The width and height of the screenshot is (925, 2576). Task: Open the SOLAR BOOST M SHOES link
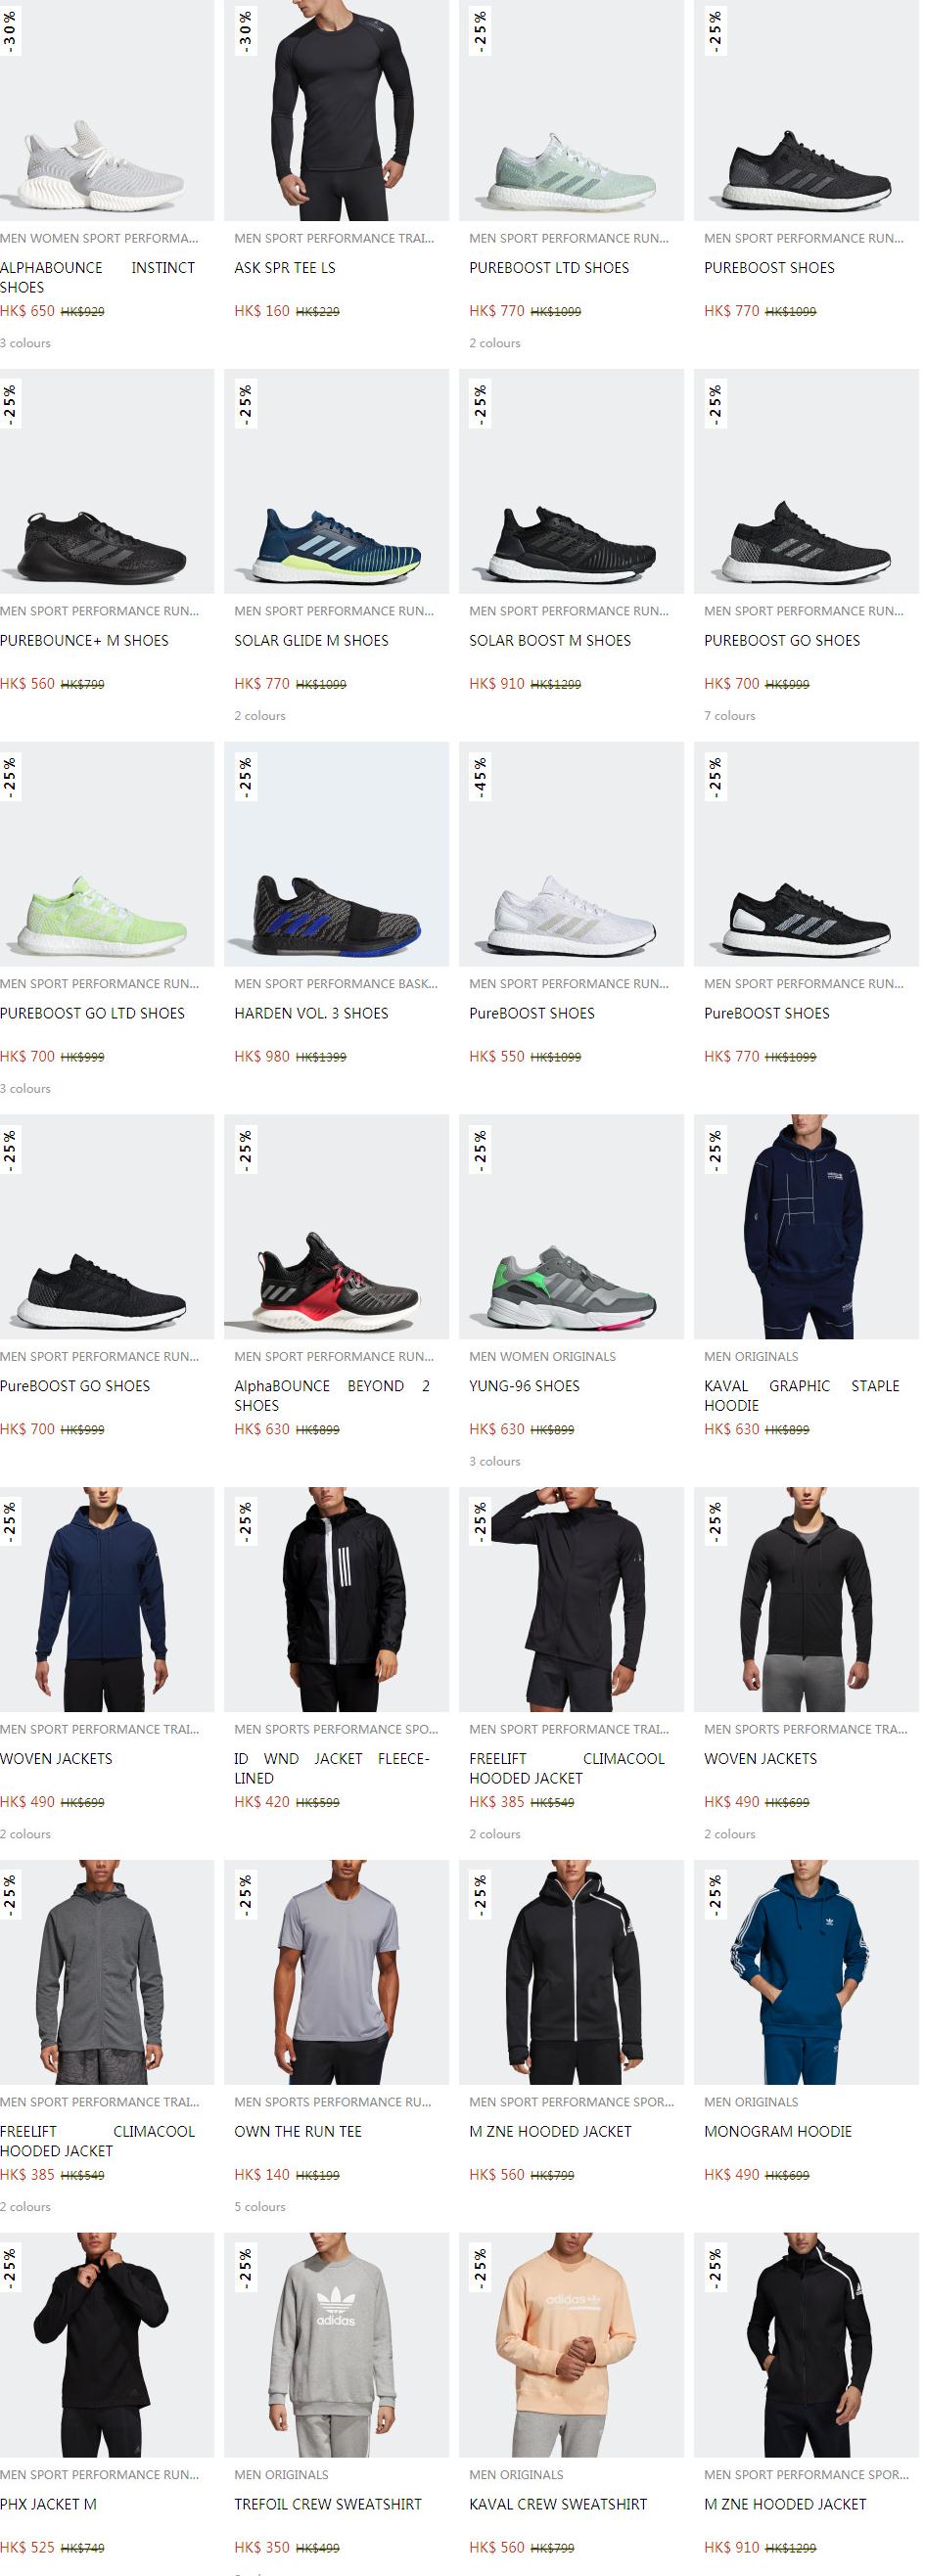point(550,641)
